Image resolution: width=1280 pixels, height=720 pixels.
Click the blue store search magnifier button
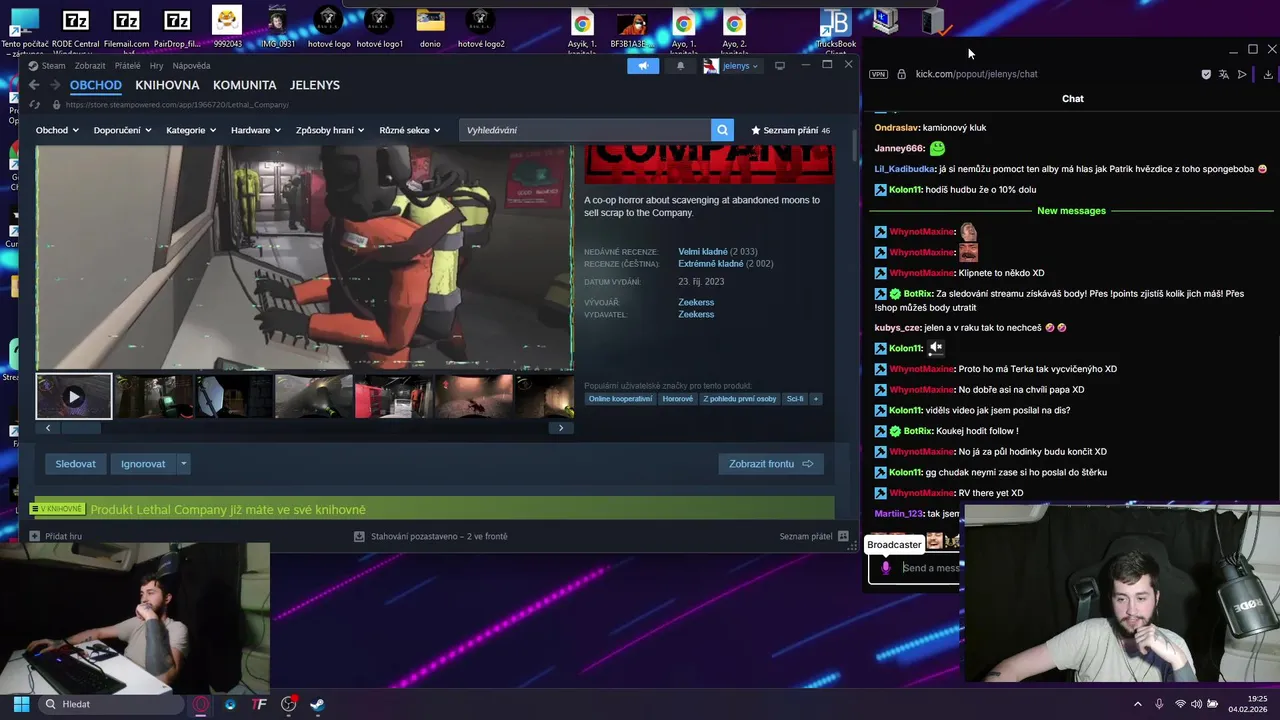[x=722, y=130]
